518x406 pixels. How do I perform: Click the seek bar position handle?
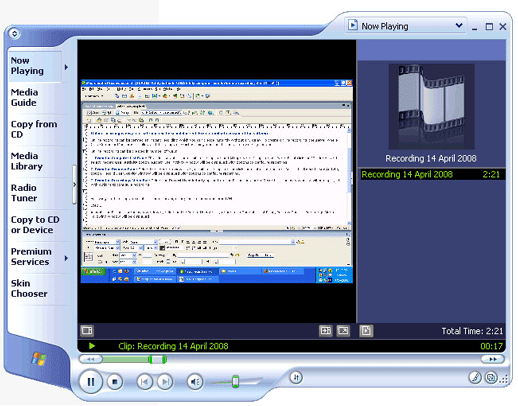(157, 359)
